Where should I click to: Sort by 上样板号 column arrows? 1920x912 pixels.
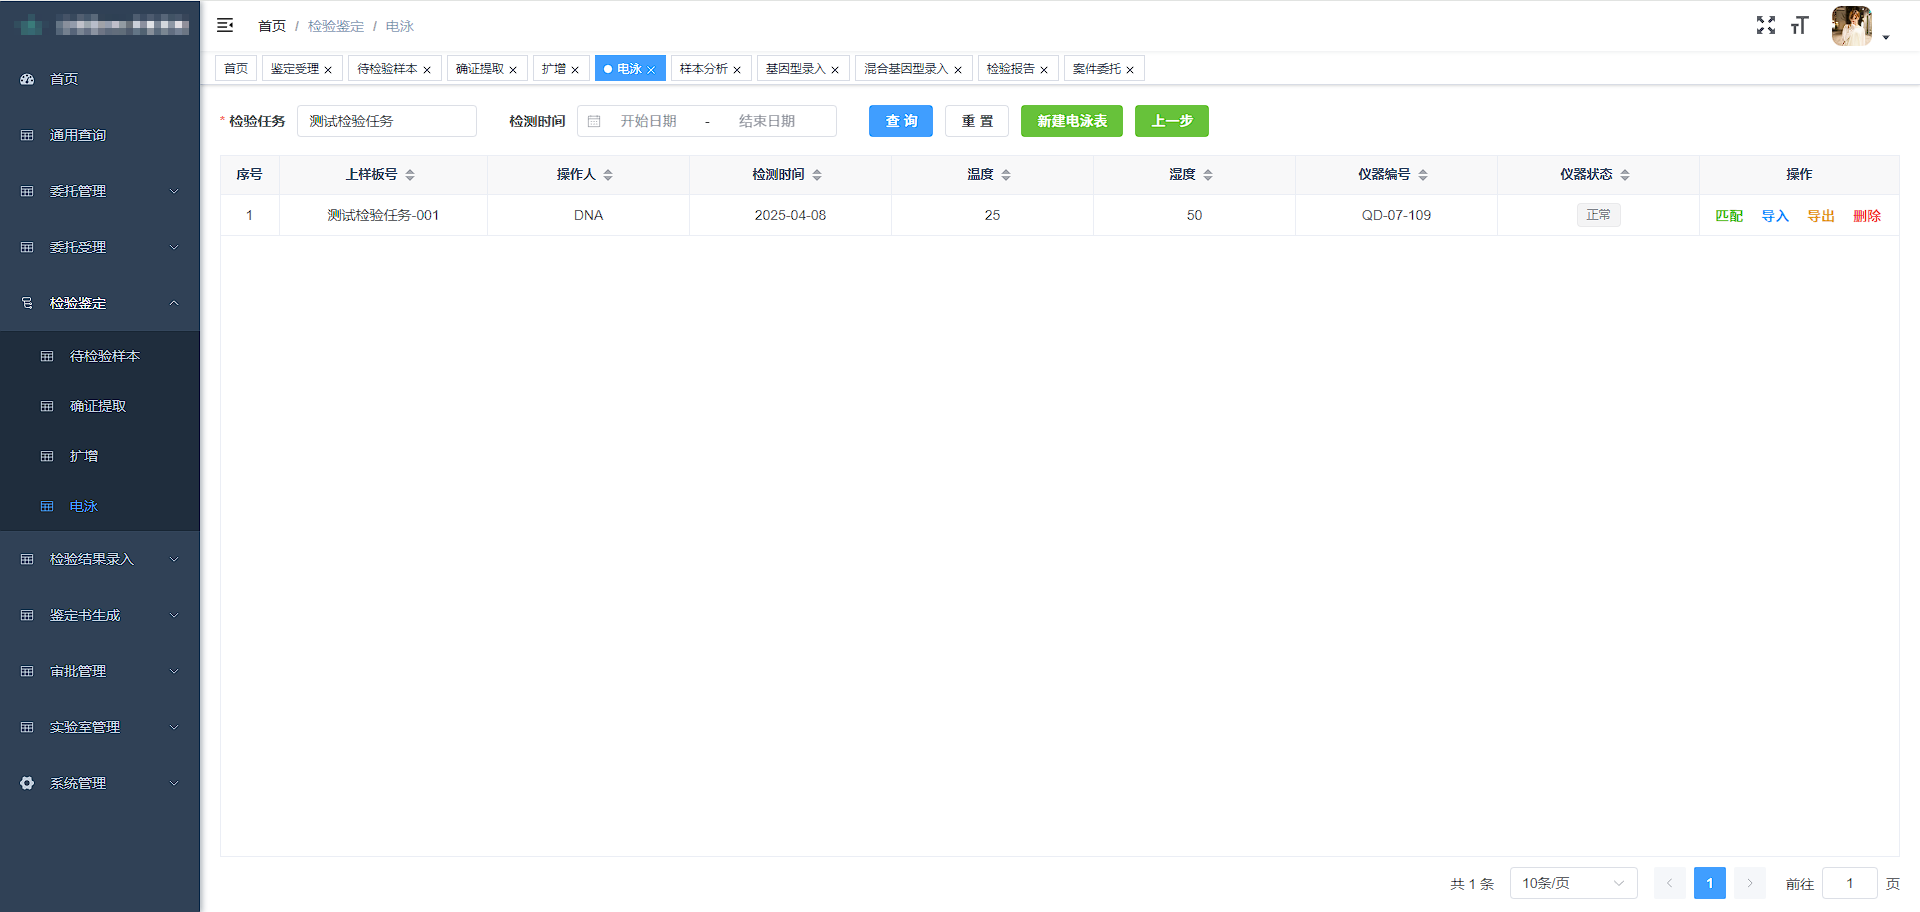coord(410,175)
